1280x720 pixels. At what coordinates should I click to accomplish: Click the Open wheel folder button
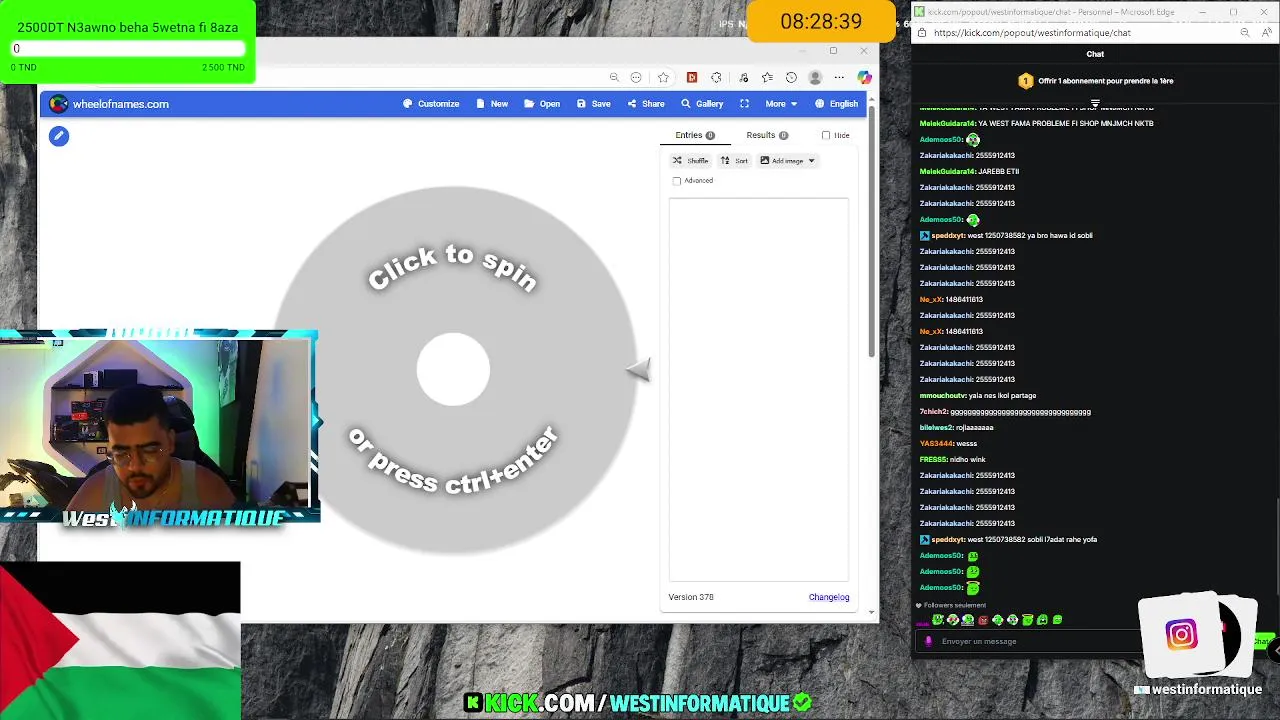[x=542, y=104]
